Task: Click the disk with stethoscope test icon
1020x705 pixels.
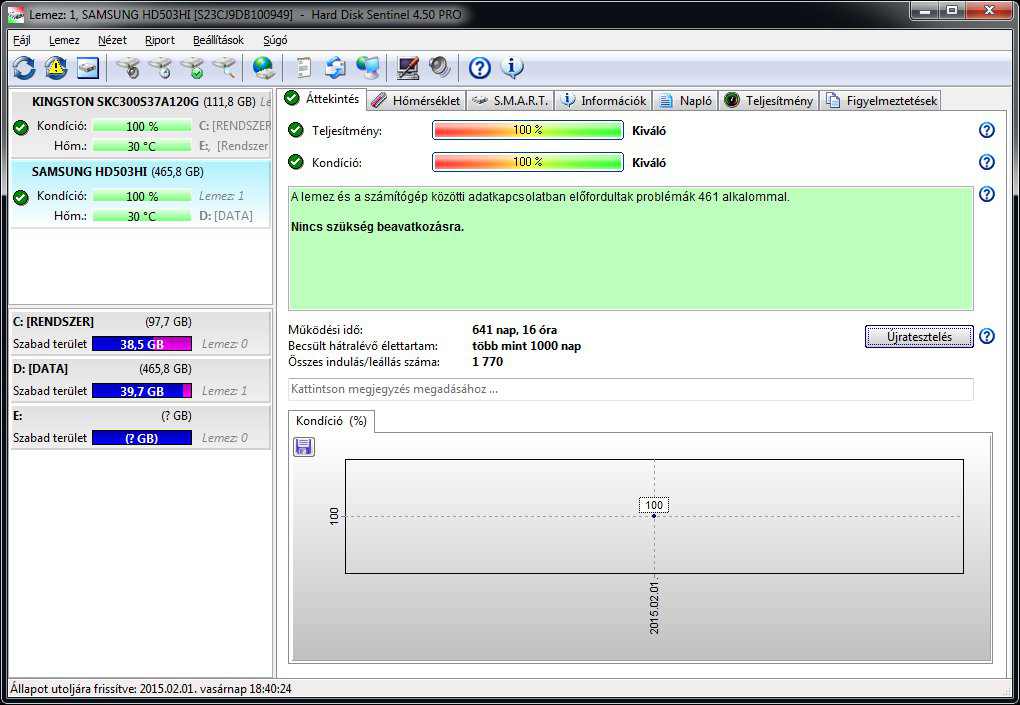Action: [128, 68]
